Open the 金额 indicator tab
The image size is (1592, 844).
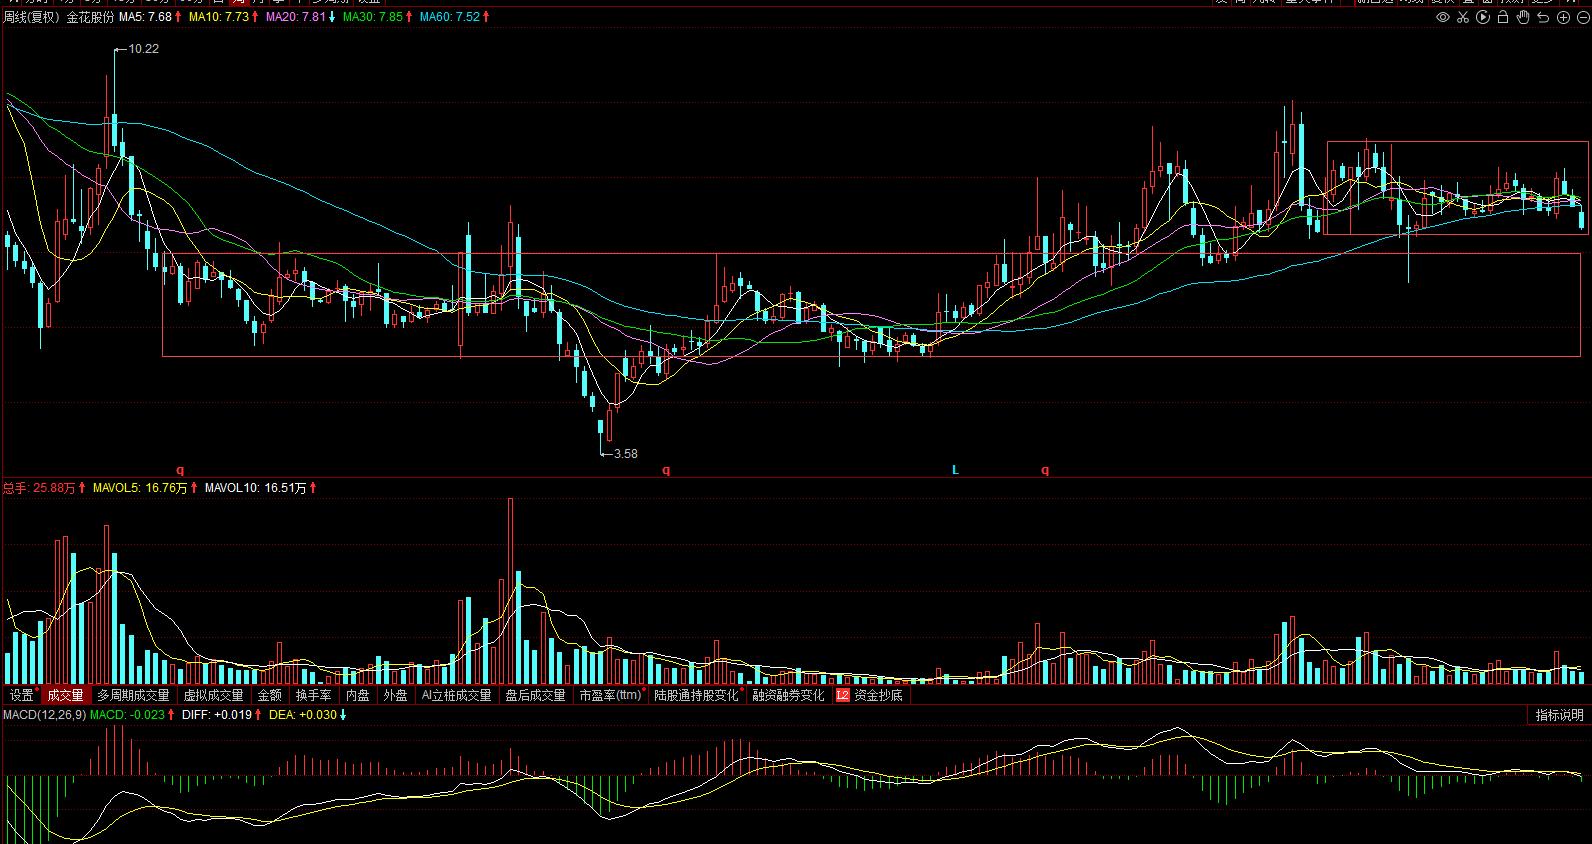[x=270, y=695]
